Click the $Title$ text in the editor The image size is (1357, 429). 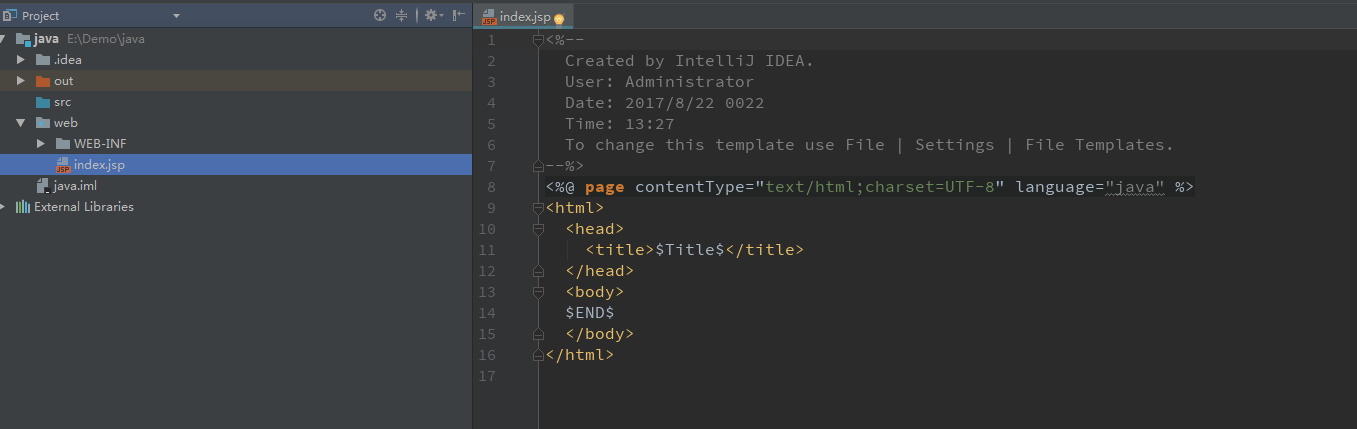(x=689, y=250)
